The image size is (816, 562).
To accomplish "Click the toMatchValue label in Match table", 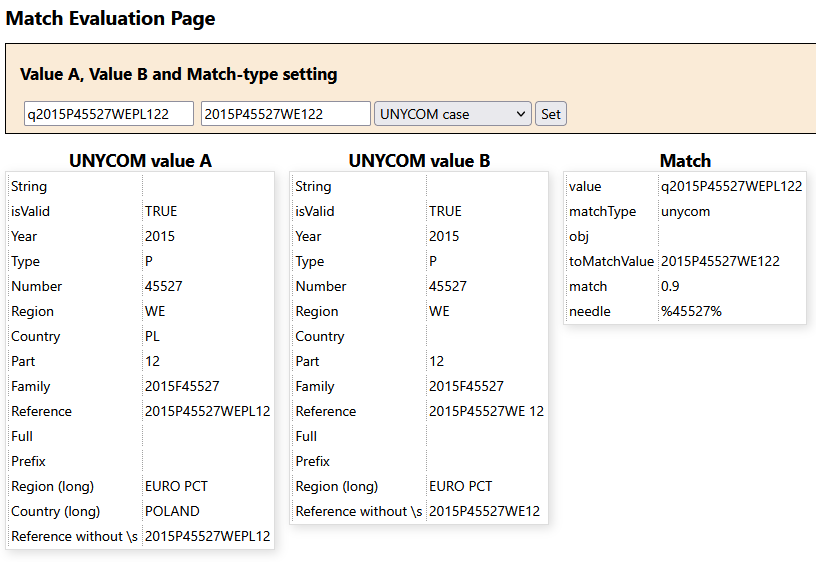I will click(611, 261).
